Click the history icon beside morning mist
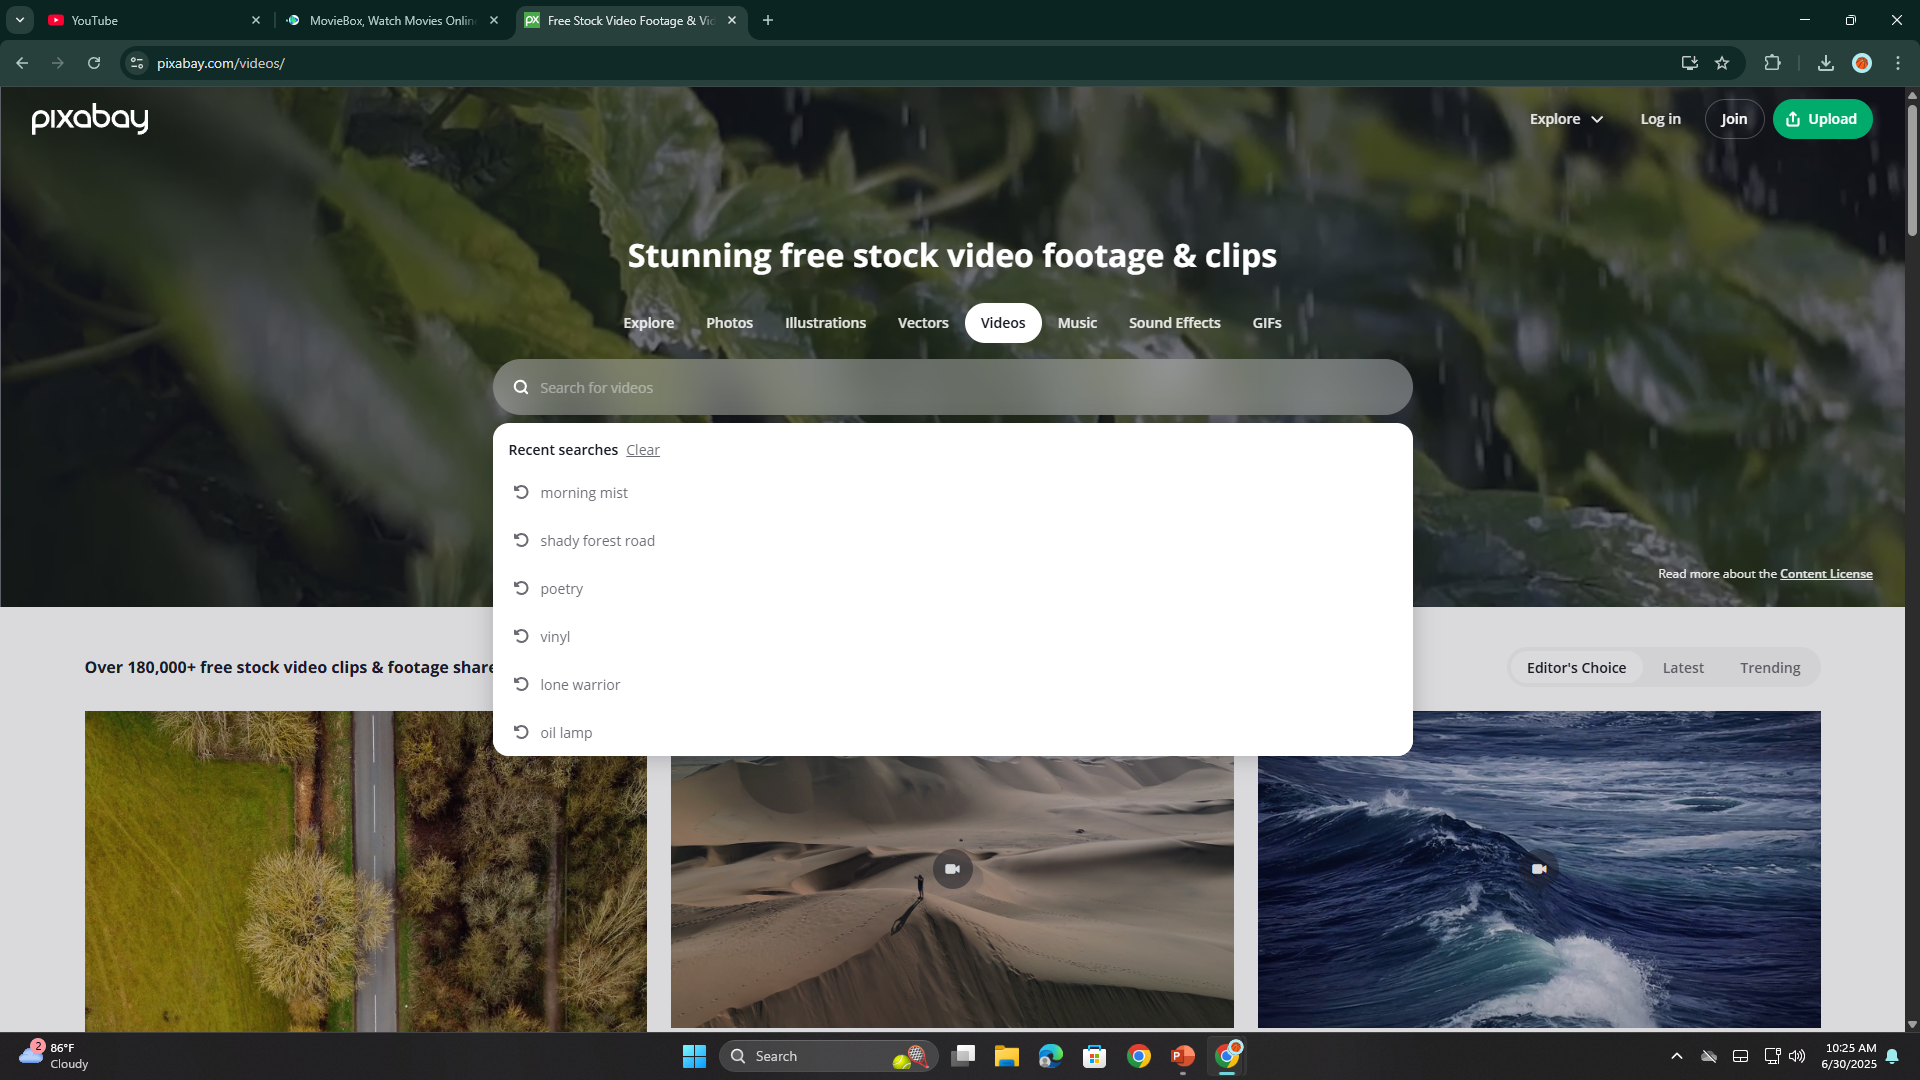The width and height of the screenshot is (1920, 1080). pyautogui.click(x=521, y=492)
